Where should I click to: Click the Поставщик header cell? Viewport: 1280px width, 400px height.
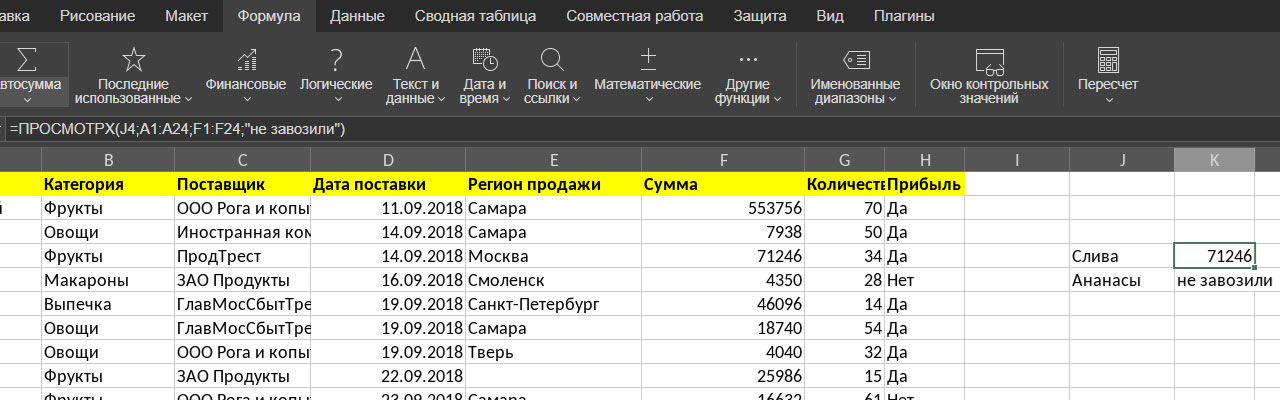coord(242,184)
